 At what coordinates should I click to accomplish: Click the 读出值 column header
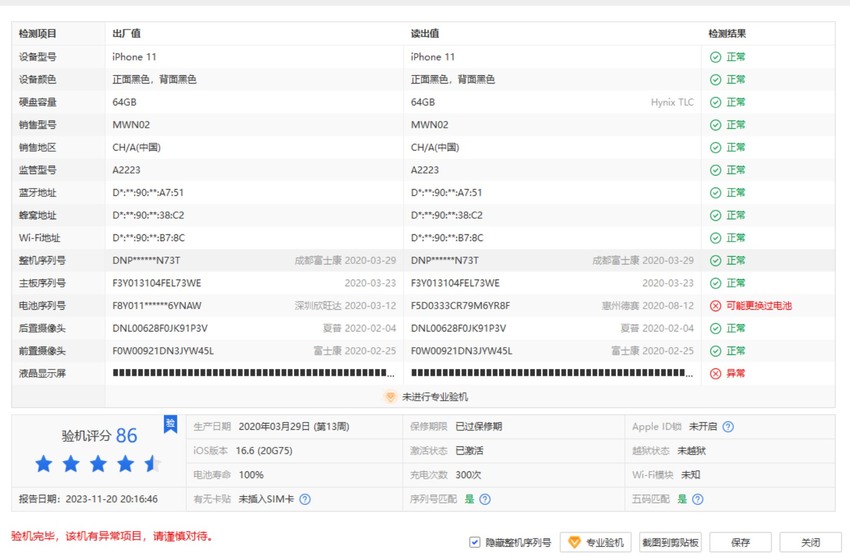pyautogui.click(x=424, y=34)
